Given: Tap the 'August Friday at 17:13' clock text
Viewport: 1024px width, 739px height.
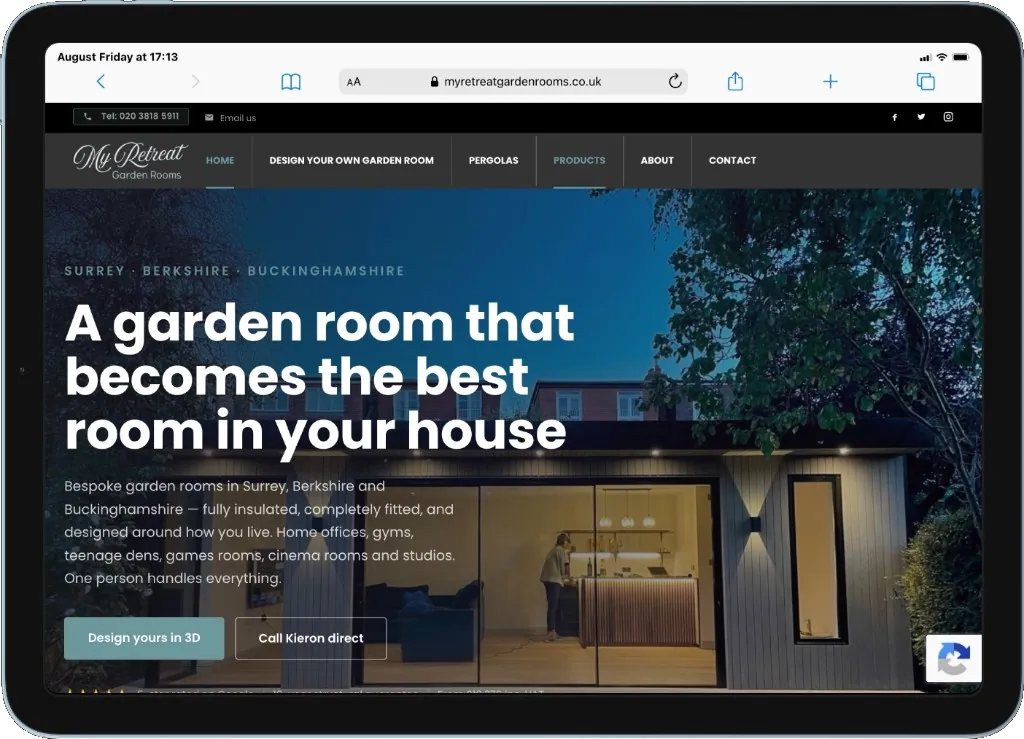Looking at the screenshot, I should (x=118, y=57).
